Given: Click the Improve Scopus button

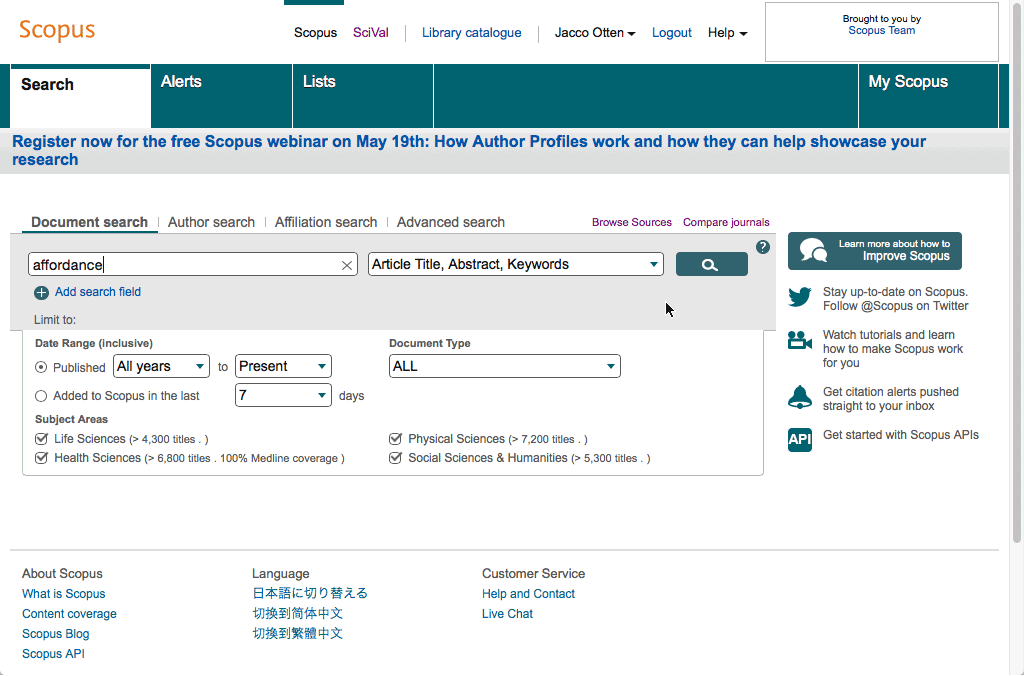Looking at the screenshot, I should point(875,251).
